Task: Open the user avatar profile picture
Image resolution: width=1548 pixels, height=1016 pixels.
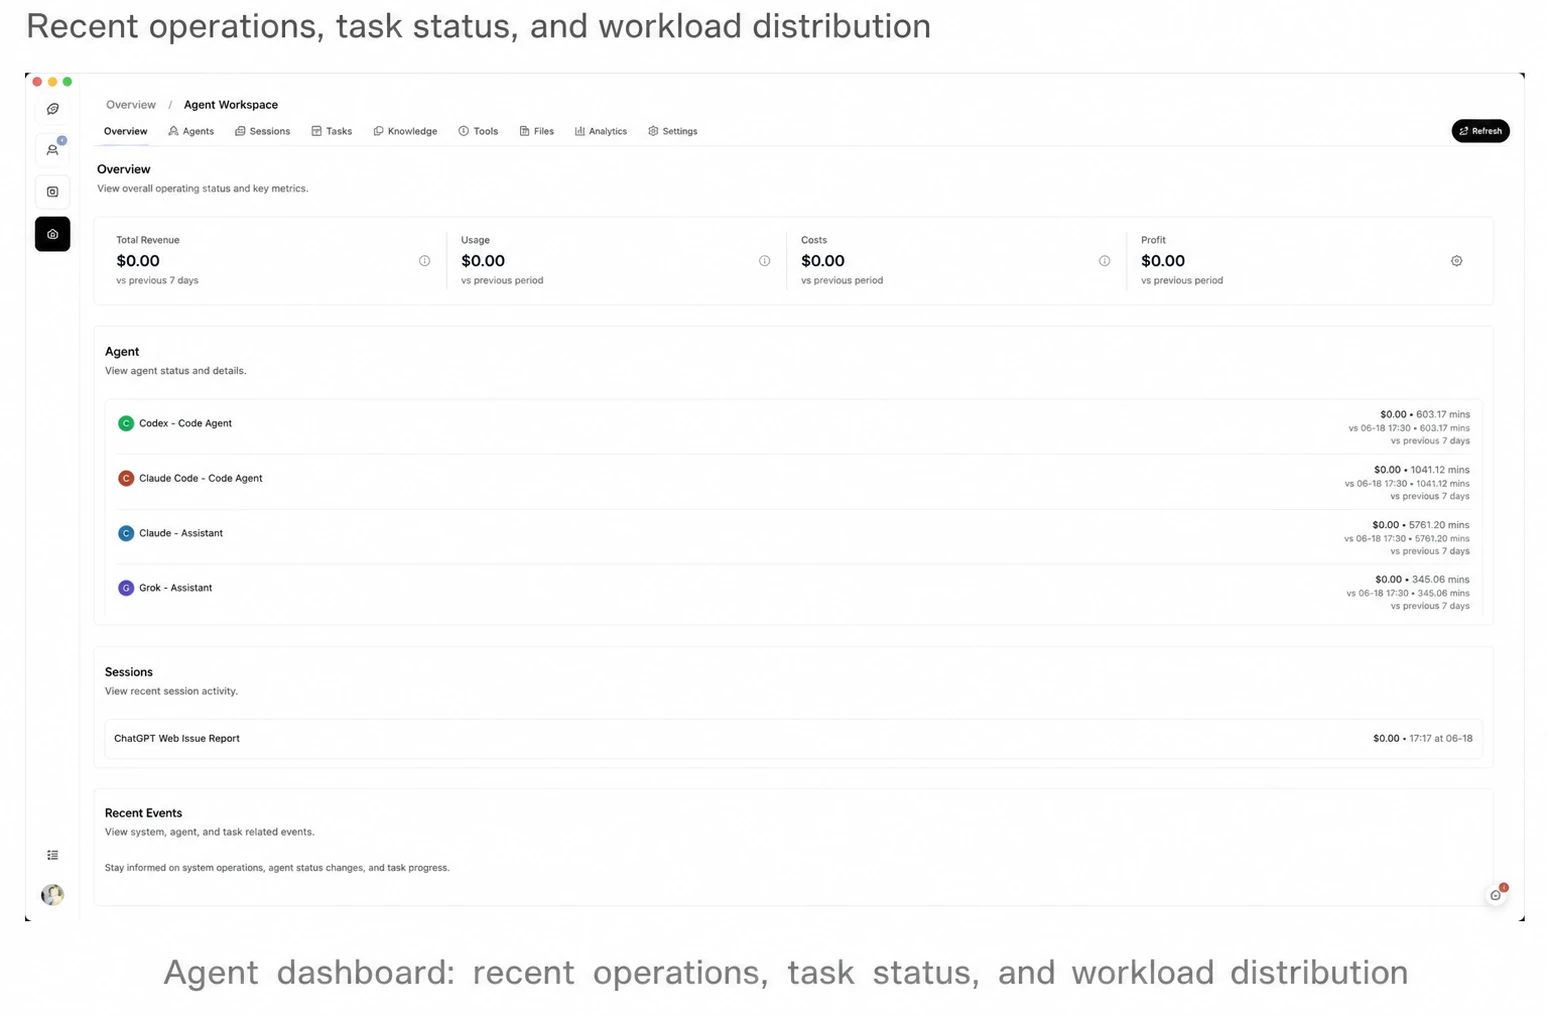Action: 53,894
